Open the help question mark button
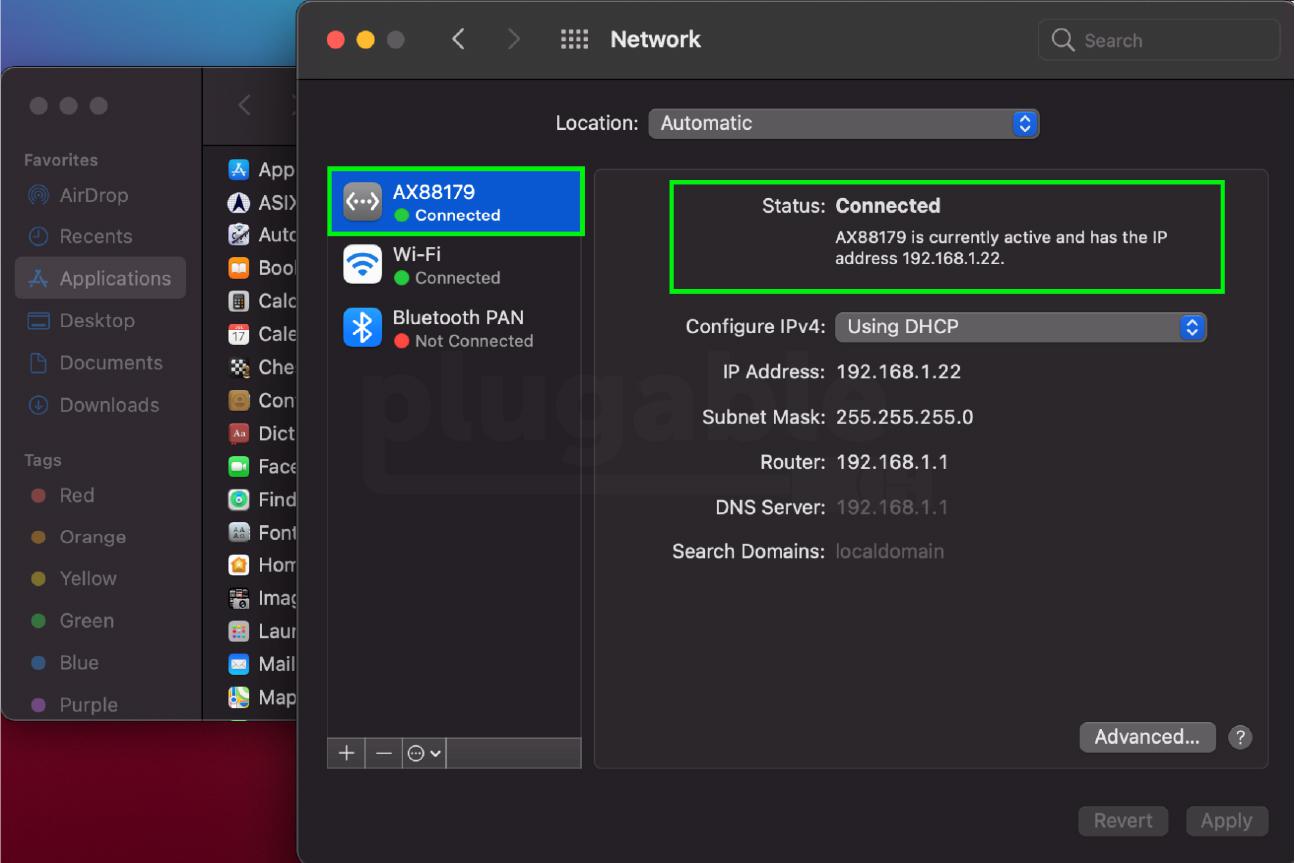 1240,738
